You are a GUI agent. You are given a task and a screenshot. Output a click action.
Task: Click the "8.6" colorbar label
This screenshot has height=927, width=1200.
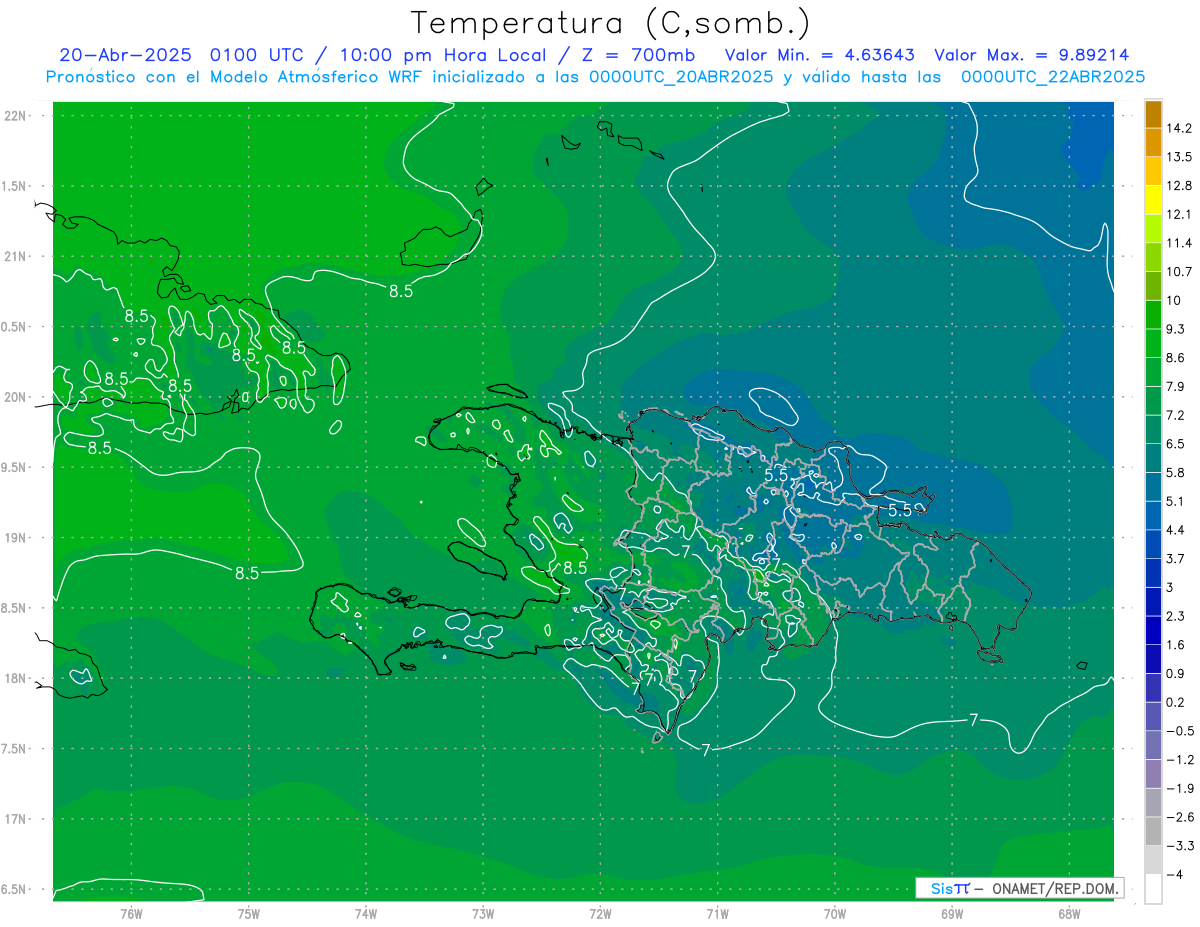pos(1176,358)
